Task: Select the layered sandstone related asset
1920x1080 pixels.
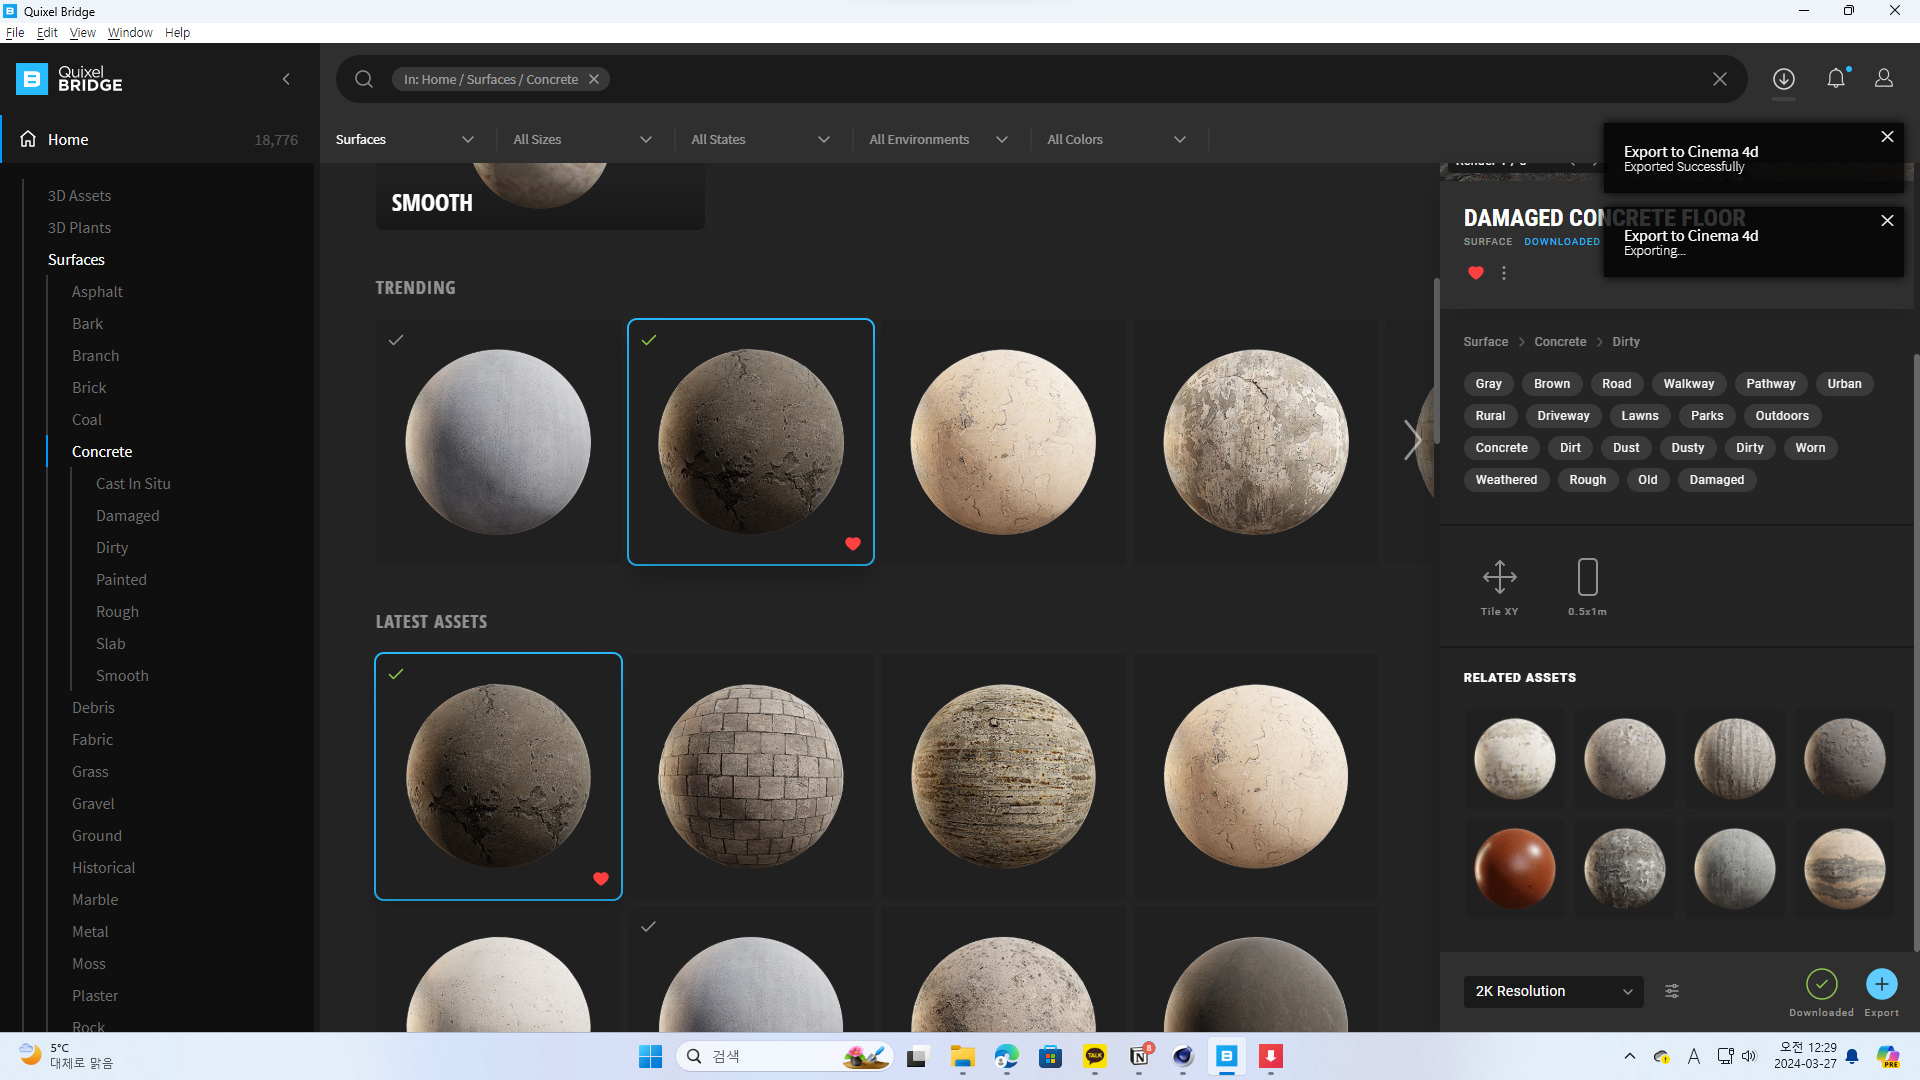Action: click(1844, 868)
